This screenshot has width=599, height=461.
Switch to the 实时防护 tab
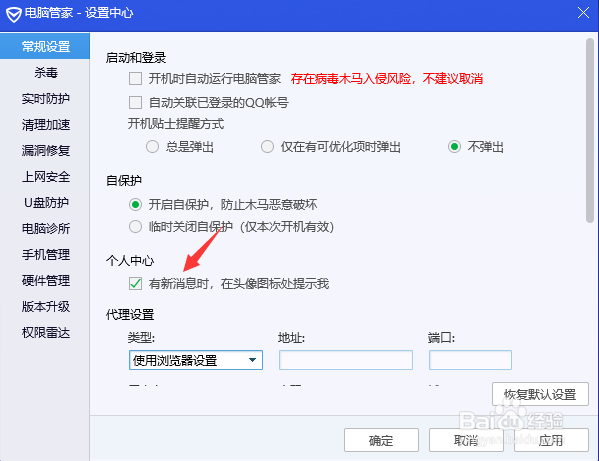point(45,99)
